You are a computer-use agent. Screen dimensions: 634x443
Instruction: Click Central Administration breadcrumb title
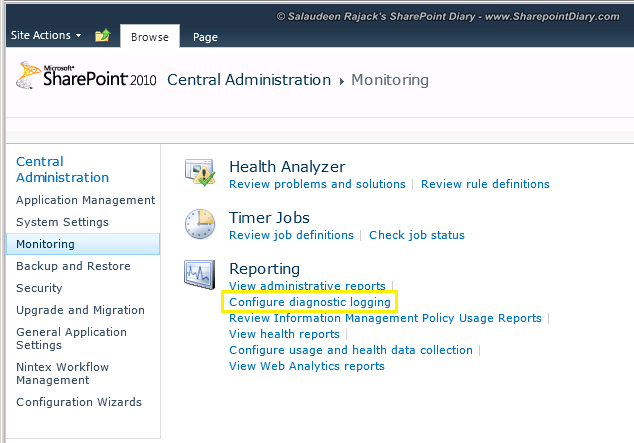click(249, 80)
